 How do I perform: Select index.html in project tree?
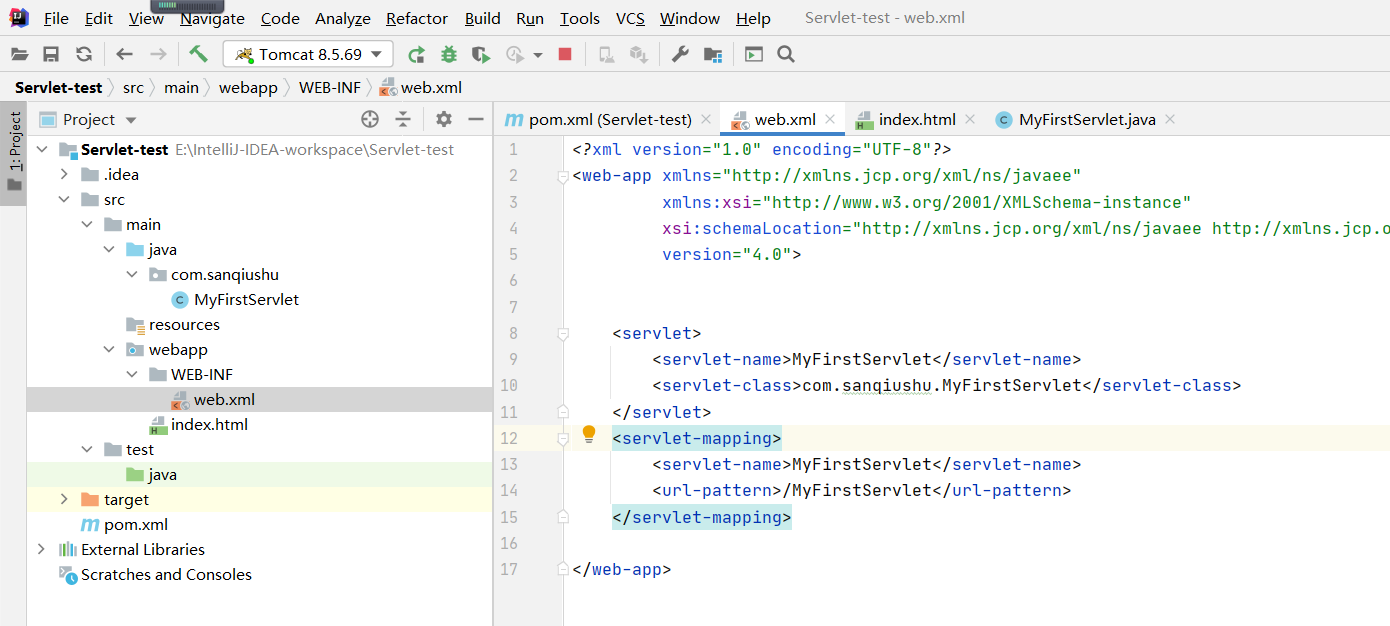(209, 424)
